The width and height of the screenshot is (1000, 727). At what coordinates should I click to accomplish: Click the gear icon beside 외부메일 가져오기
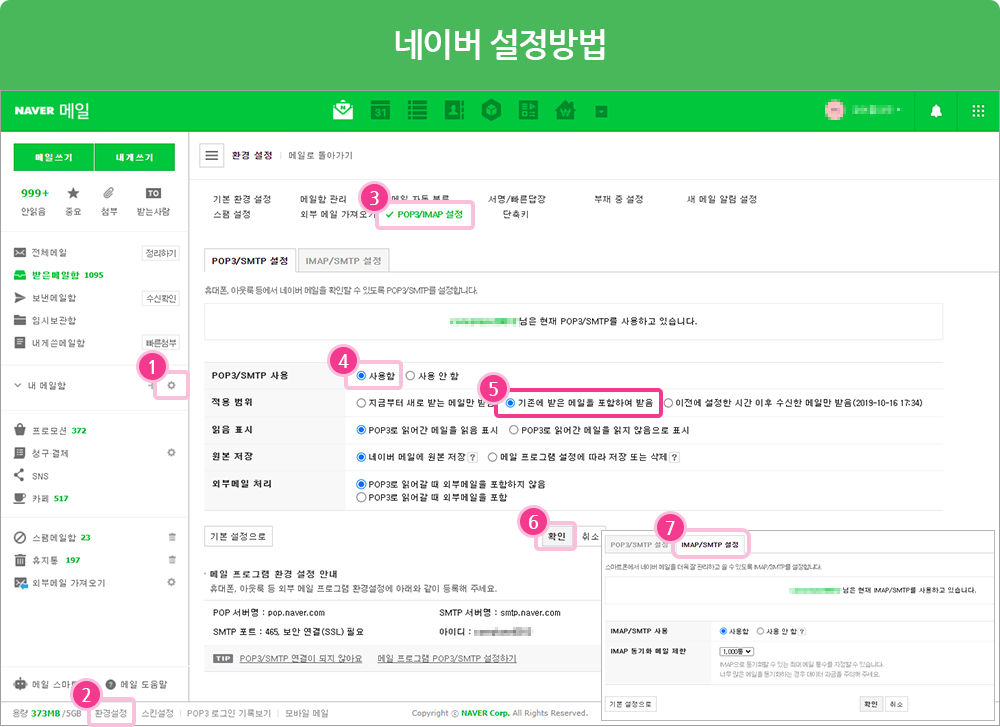pyautogui.click(x=171, y=582)
